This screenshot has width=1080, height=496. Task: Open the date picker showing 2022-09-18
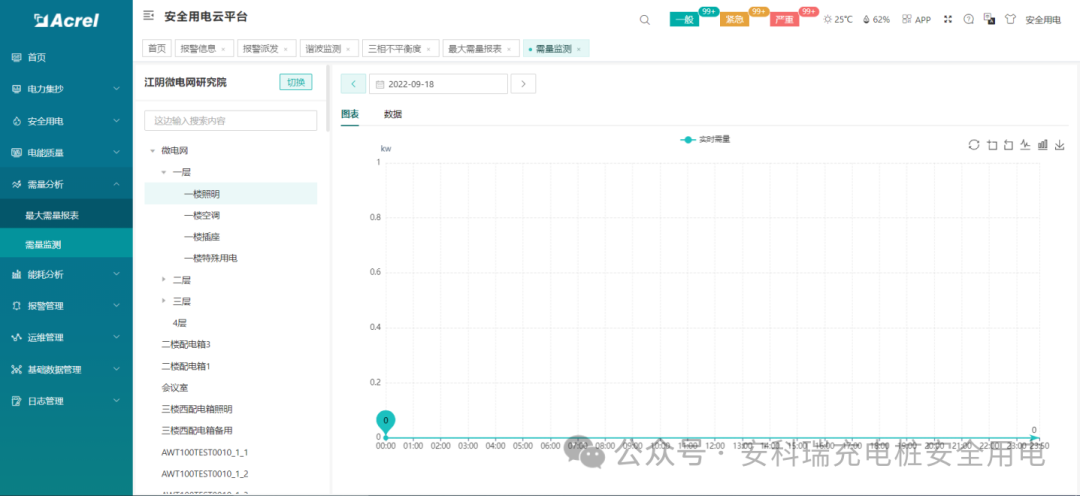tap(439, 84)
